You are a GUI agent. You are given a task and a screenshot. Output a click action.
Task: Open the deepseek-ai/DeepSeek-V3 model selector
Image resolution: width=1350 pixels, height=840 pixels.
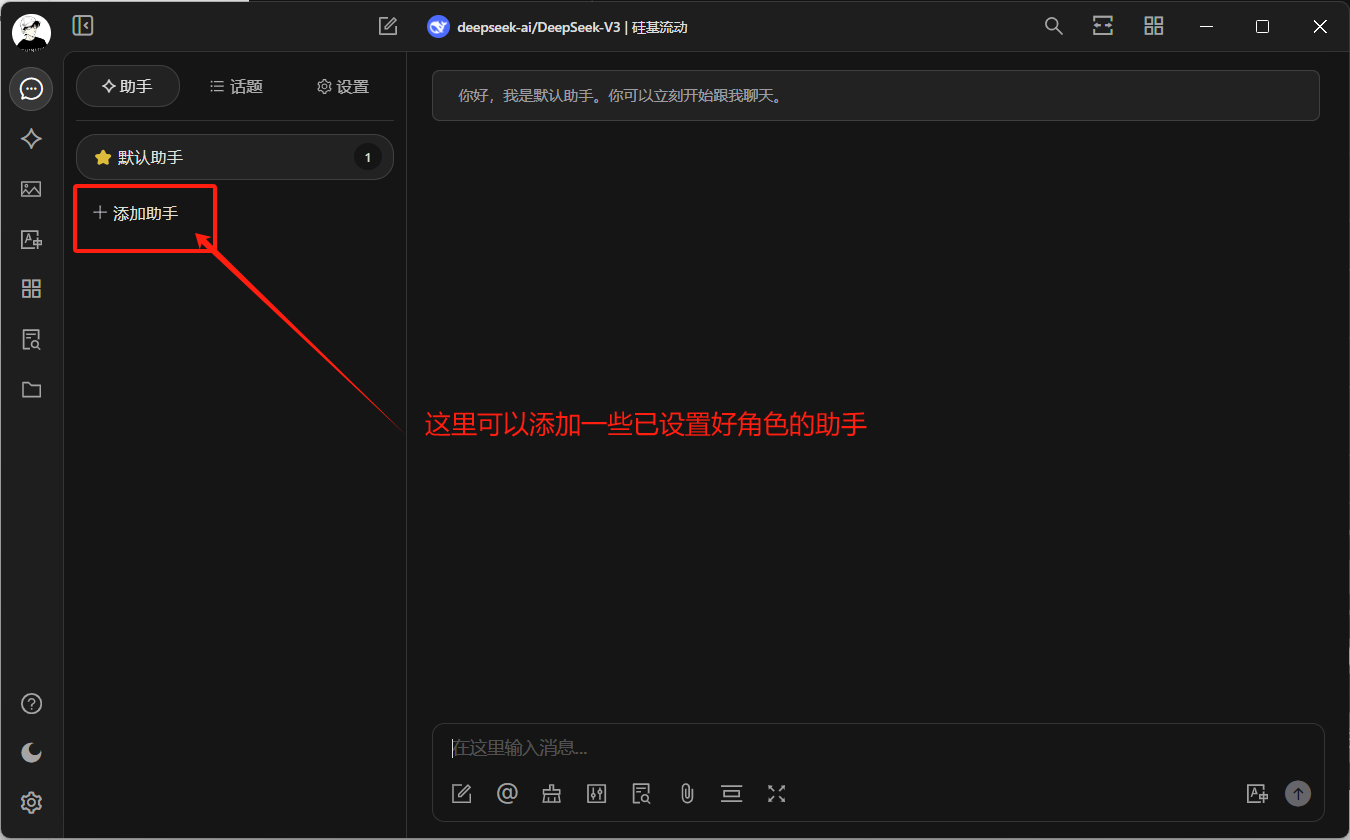[x=558, y=27]
